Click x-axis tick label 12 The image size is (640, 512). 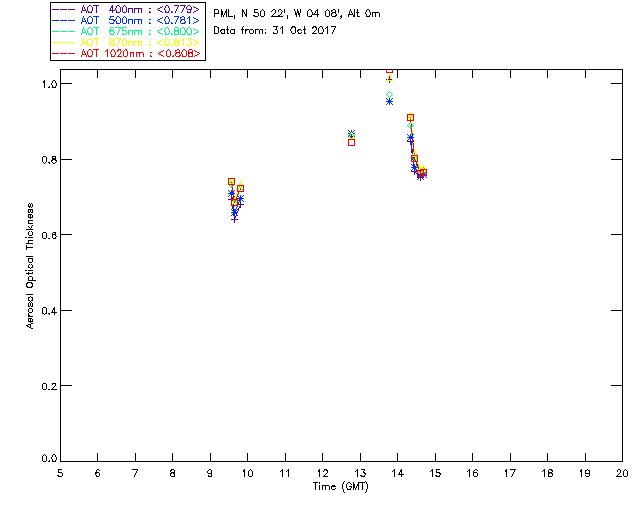[322, 473]
